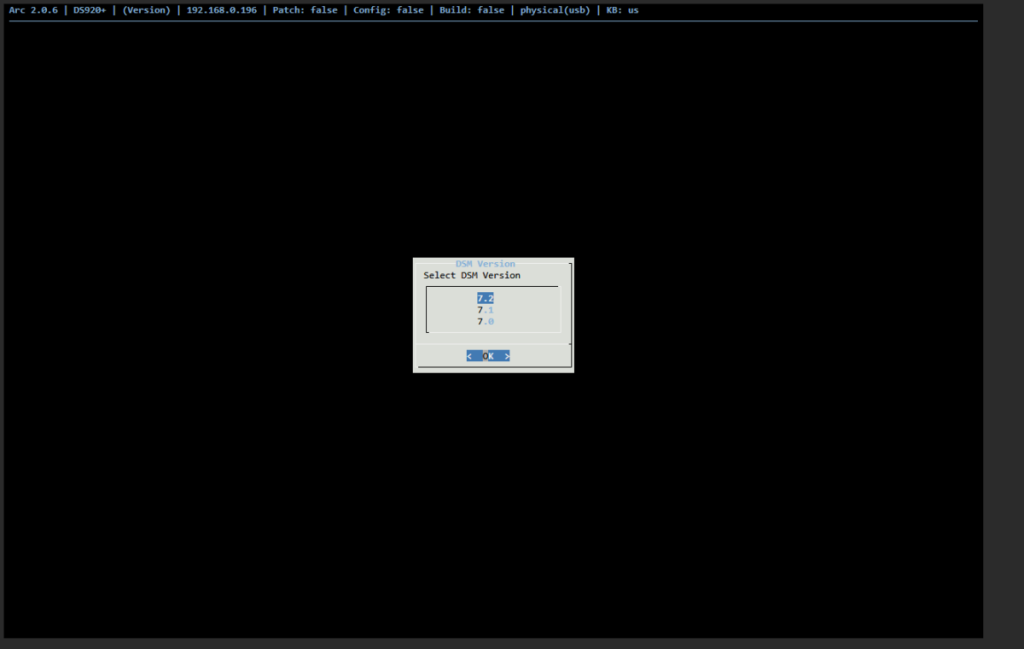1024x649 pixels.
Task: Click the 'Select DSM Version' prompt text
Action: click(472, 275)
